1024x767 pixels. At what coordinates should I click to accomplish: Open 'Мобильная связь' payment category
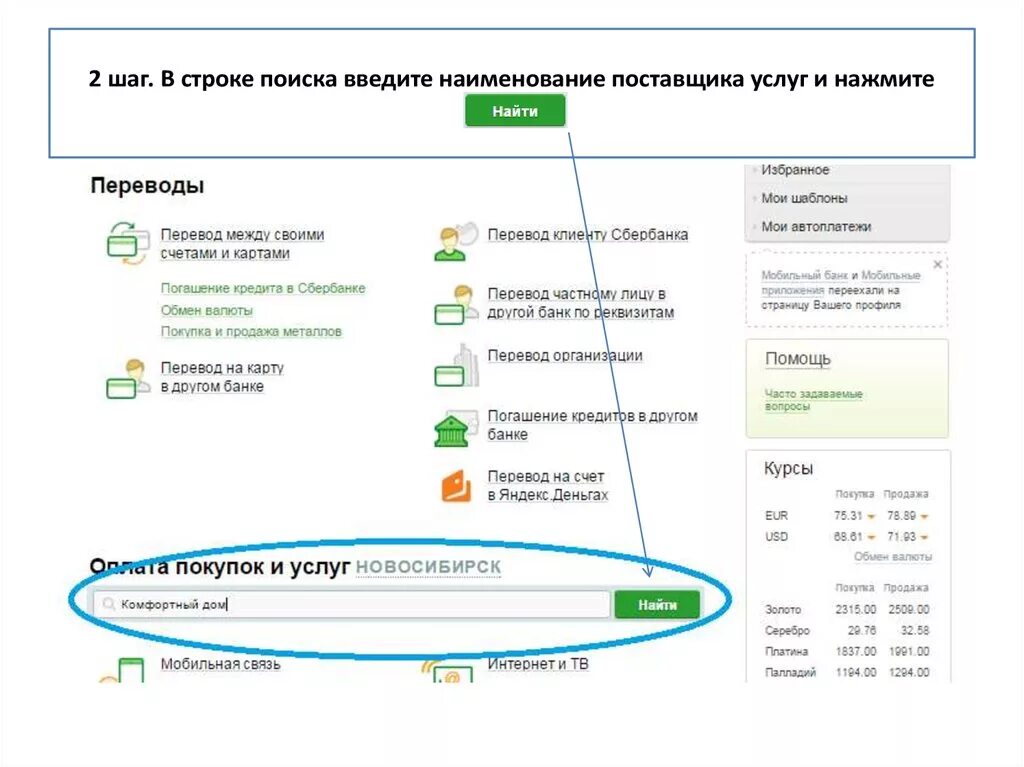[220, 664]
